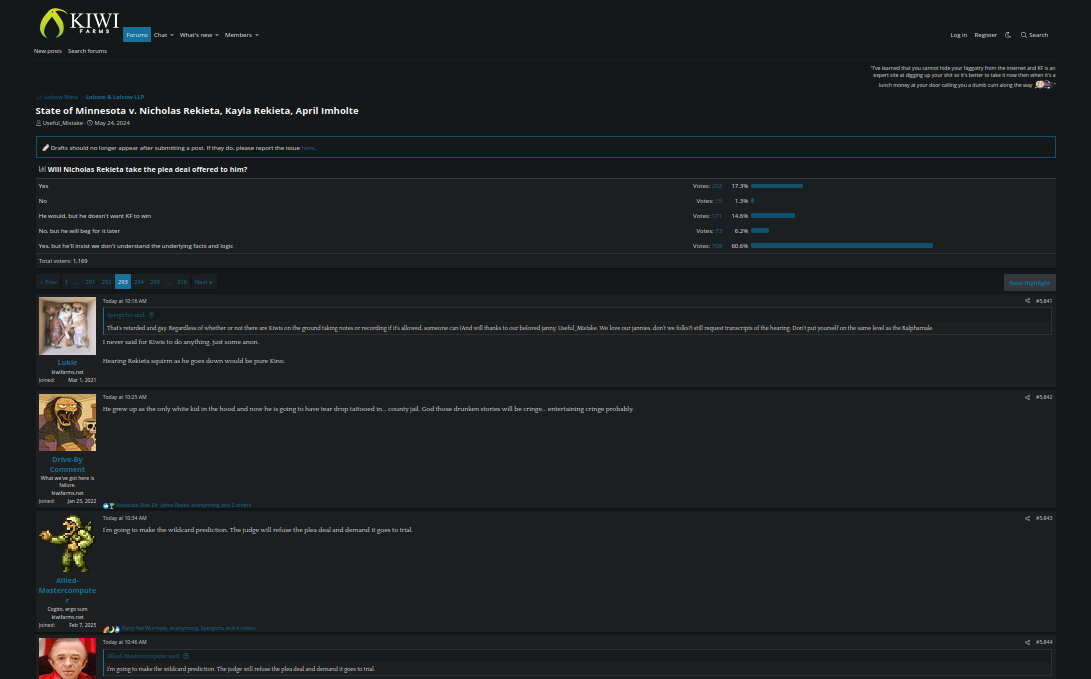Screen dimensions: 1091x679
Task: Open the New posts sub-navigation link
Action: pyautogui.click(x=48, y=51)
